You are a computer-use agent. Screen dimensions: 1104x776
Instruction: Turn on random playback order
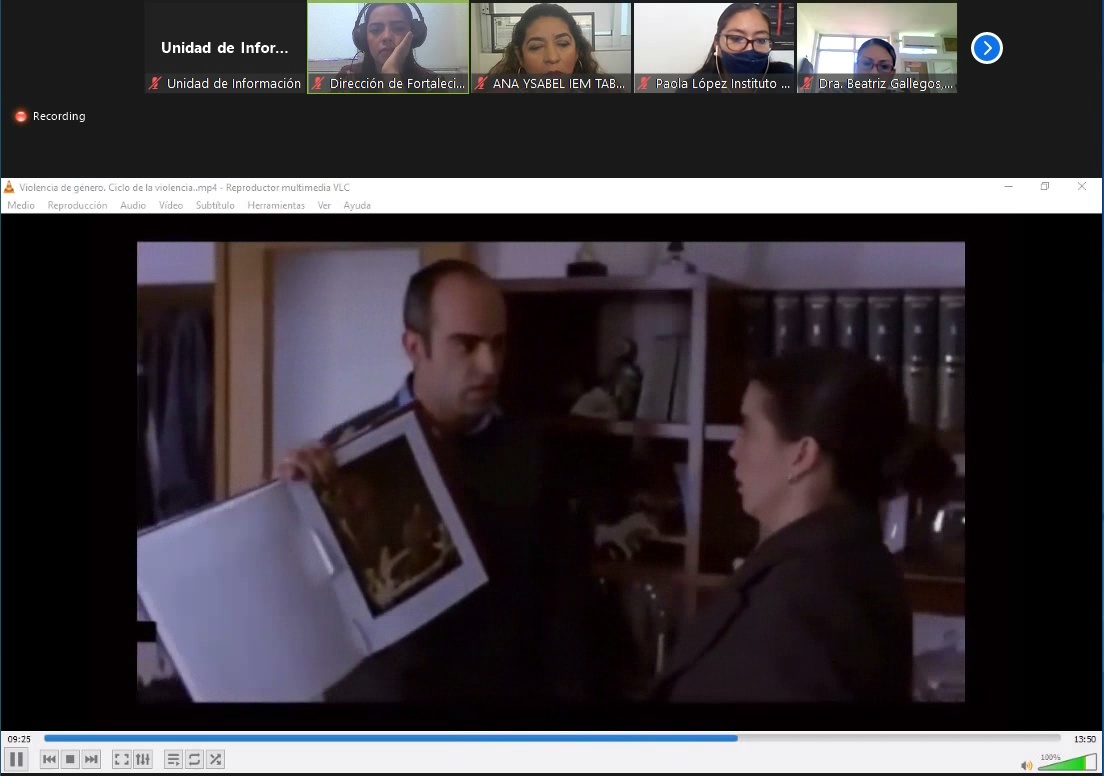click(x=215, y=758)
